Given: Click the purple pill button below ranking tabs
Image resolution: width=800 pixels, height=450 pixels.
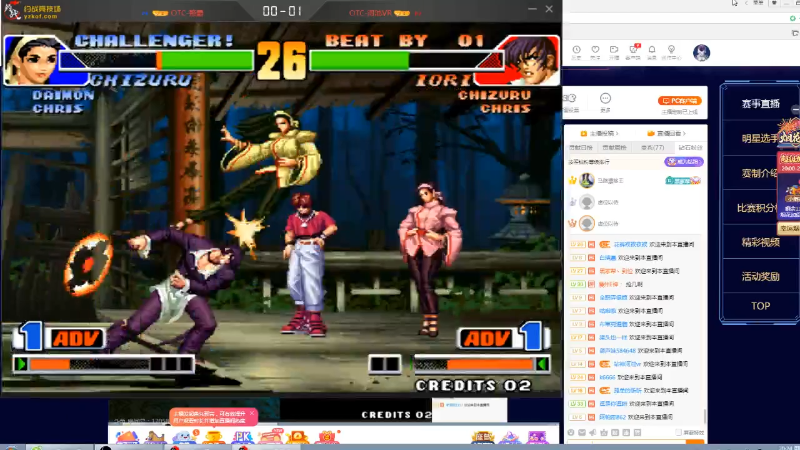Looking at the screenshot, I should [684, 162].
